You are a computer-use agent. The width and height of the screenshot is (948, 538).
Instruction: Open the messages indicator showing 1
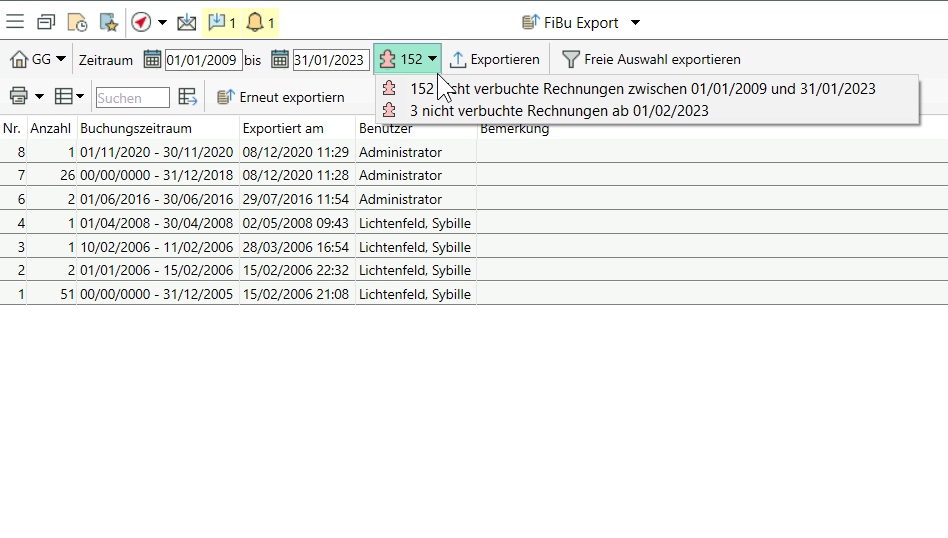tap(221, 22)
